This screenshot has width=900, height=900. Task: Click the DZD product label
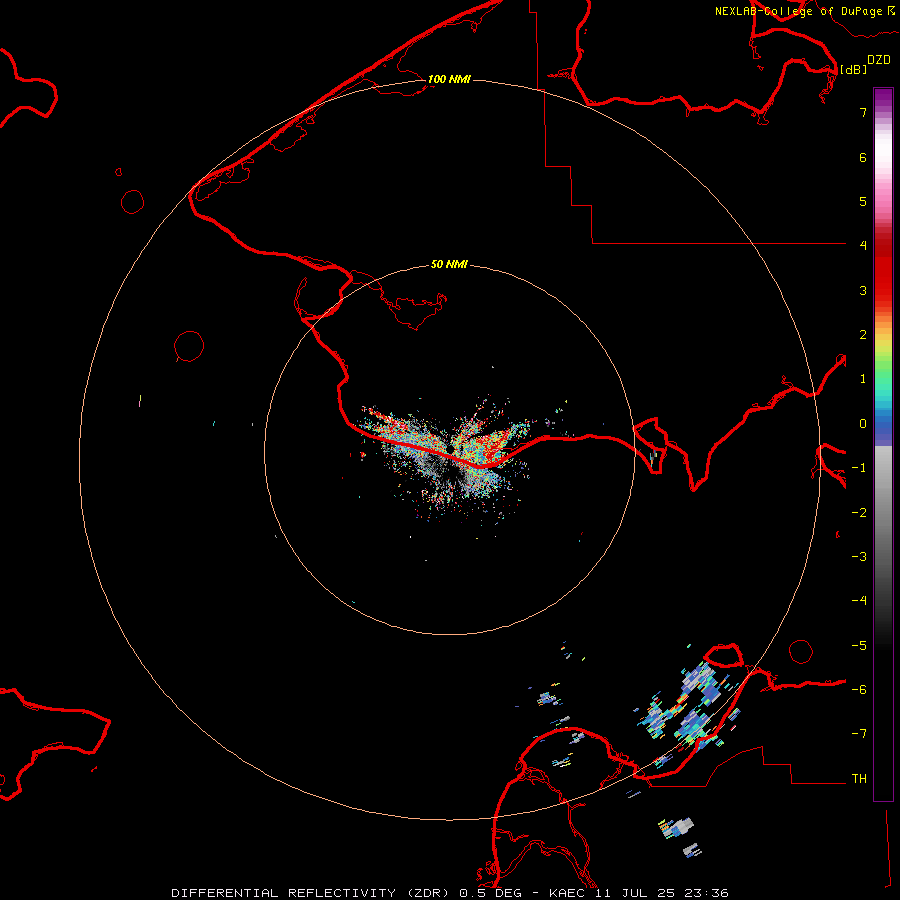(879, 60)
